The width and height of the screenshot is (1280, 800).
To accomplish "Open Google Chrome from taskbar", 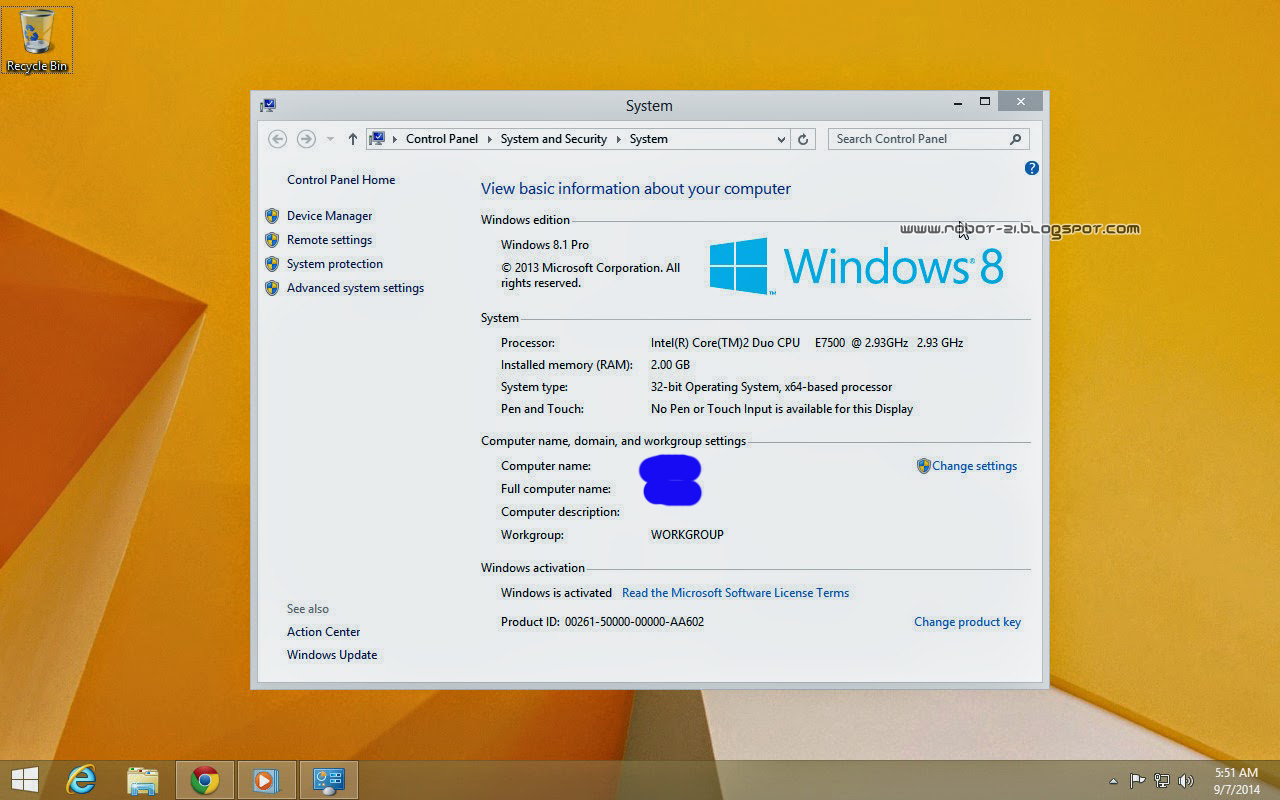I will tap(205, 780).
